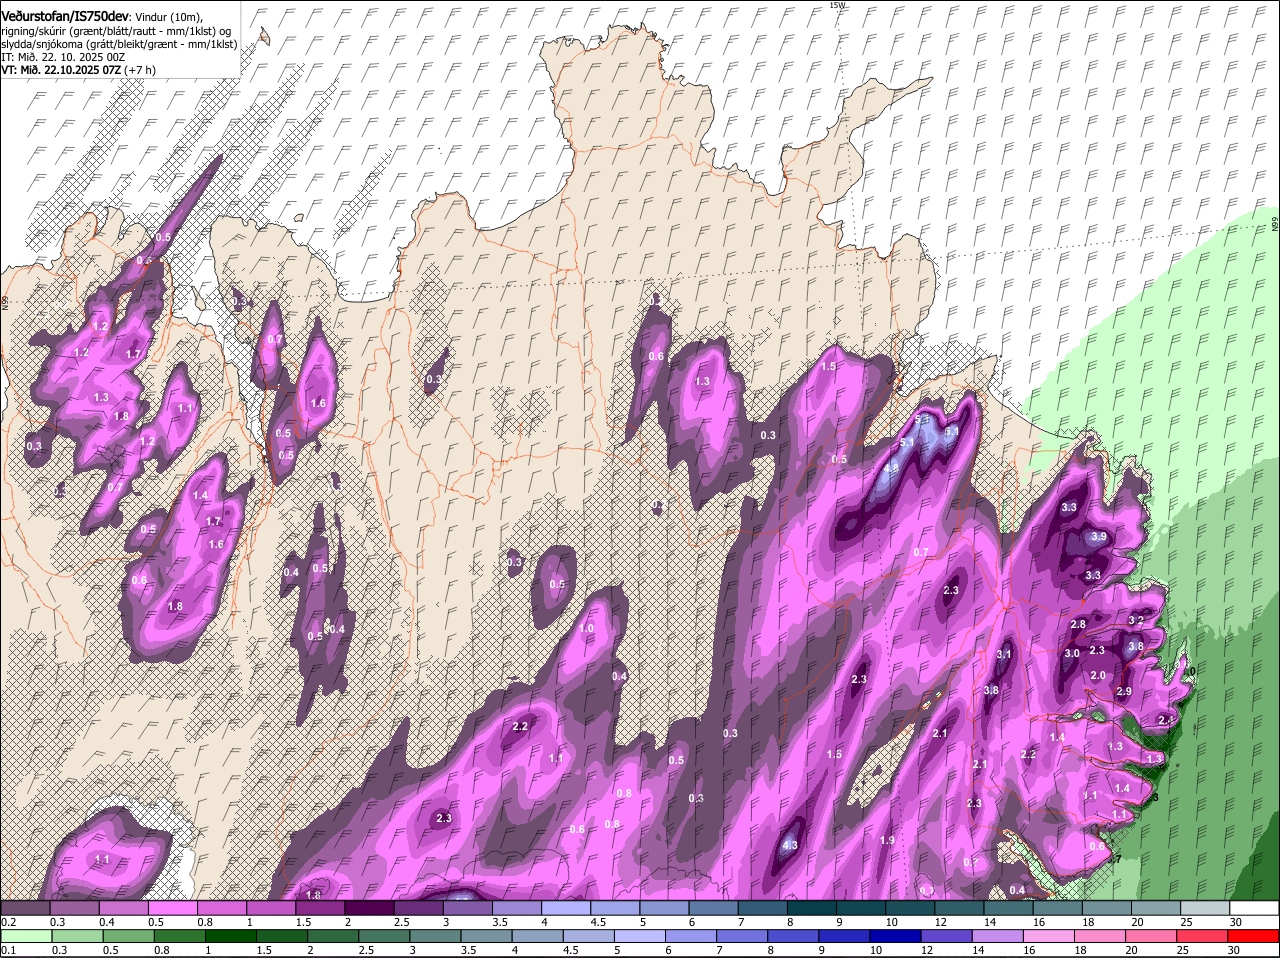The image size is (1280, 958).
Task: Click the 1.9 precipitation value on the map
Action: pyautogui.click(x=887, y=841)
